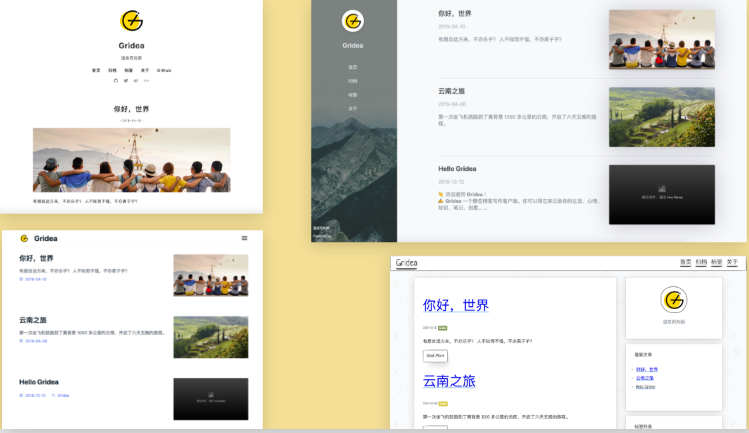This screenshot has width=749, height=433.
Task: Click the Gridea tag link beside 2018-12-12
Action: (63, 395)
